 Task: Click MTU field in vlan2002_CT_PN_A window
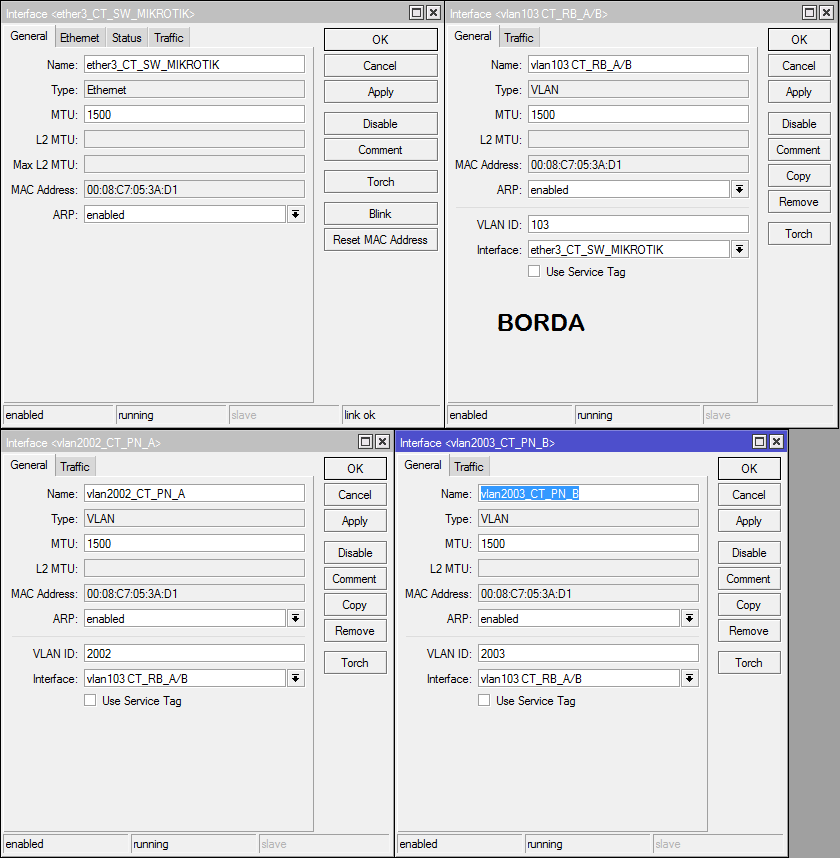click(x=194, y=543)
